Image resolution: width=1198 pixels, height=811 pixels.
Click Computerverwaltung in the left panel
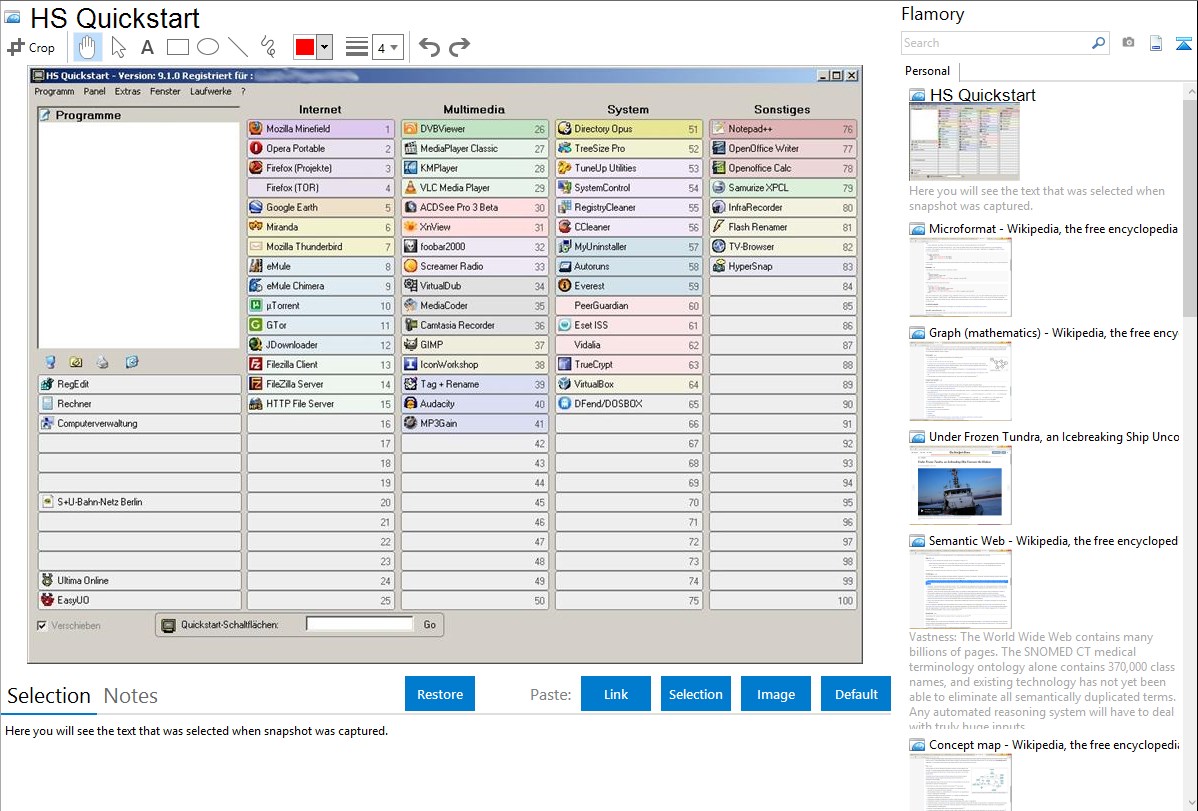tap(140, 423)
